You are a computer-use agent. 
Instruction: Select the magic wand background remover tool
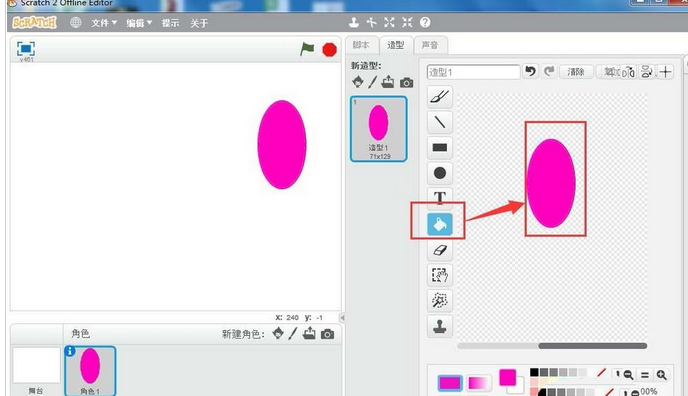(440, 300)
